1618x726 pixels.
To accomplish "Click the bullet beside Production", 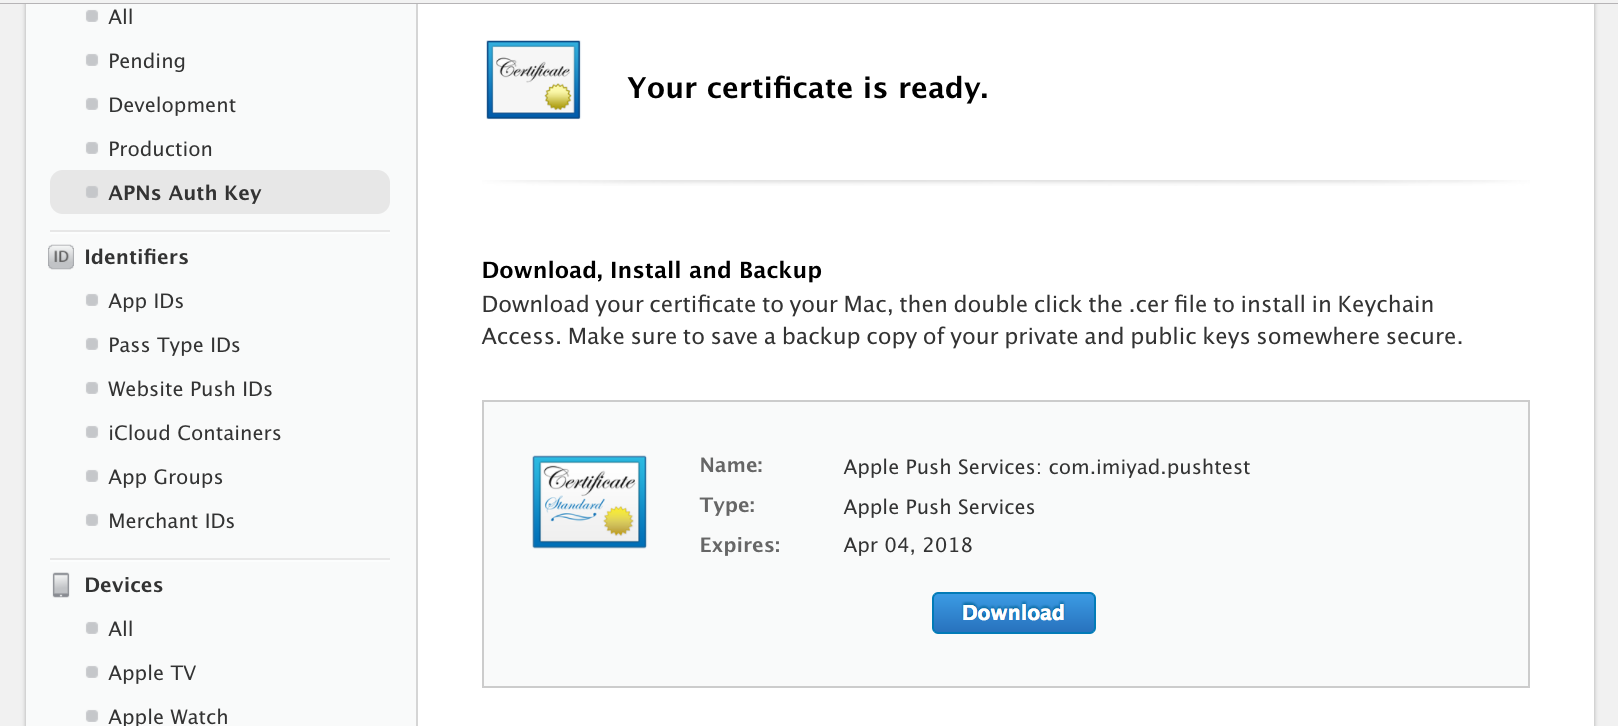I will (x=92, y=148).
